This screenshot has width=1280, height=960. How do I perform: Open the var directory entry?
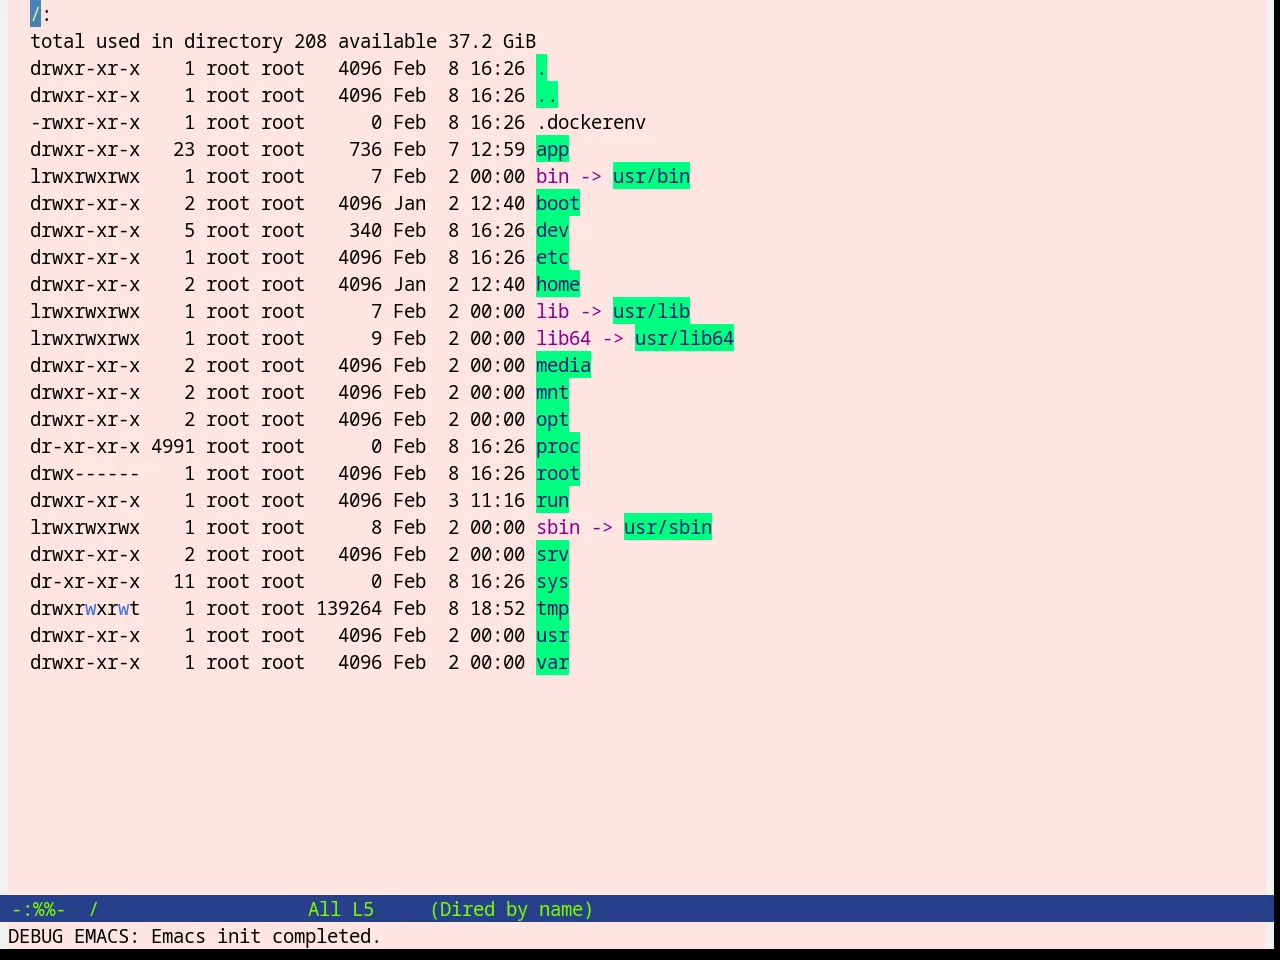[552, 663]
